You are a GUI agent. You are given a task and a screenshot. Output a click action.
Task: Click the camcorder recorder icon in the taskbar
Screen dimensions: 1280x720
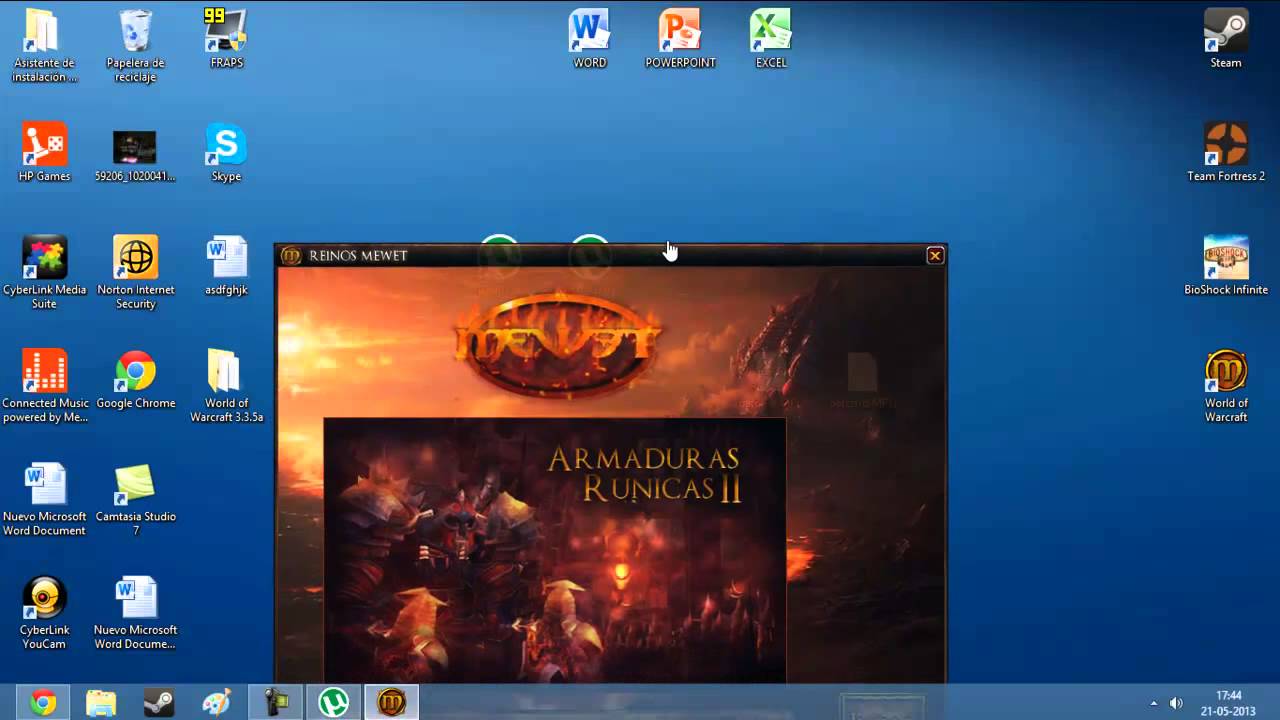(275, 703)
